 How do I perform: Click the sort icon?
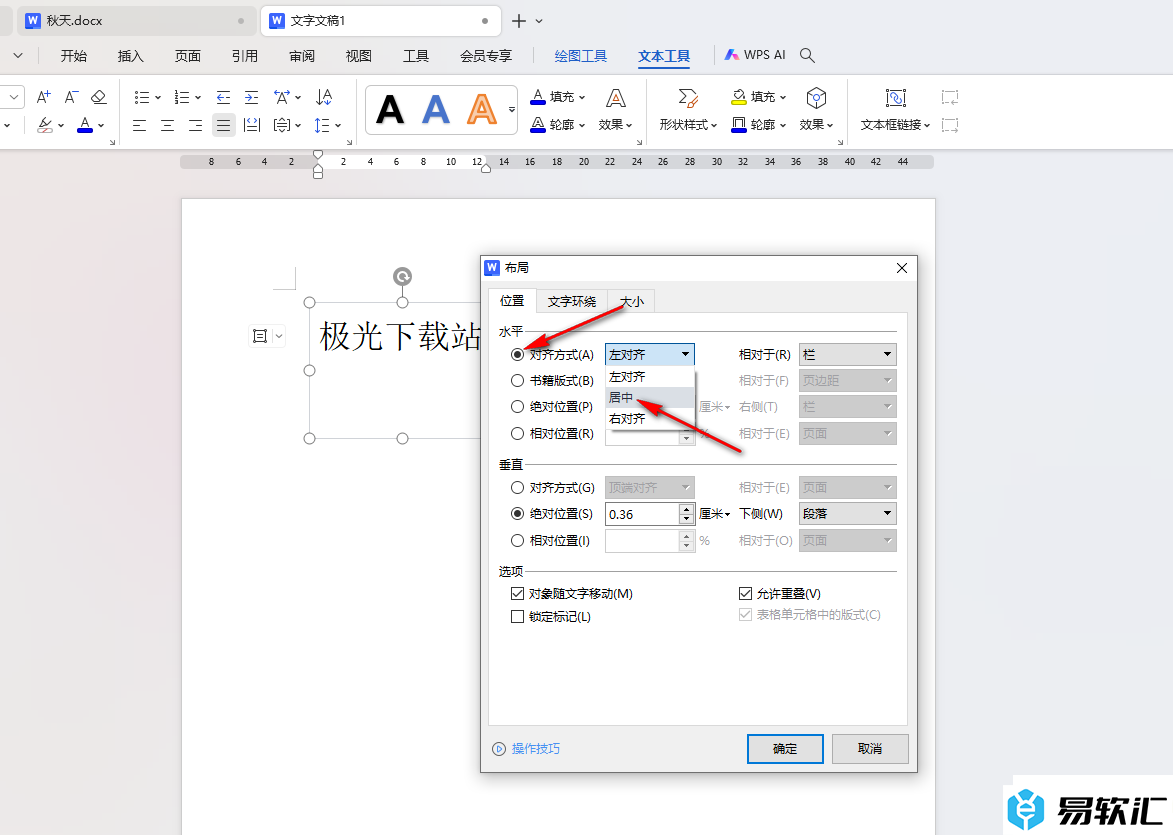click(324, 97)
